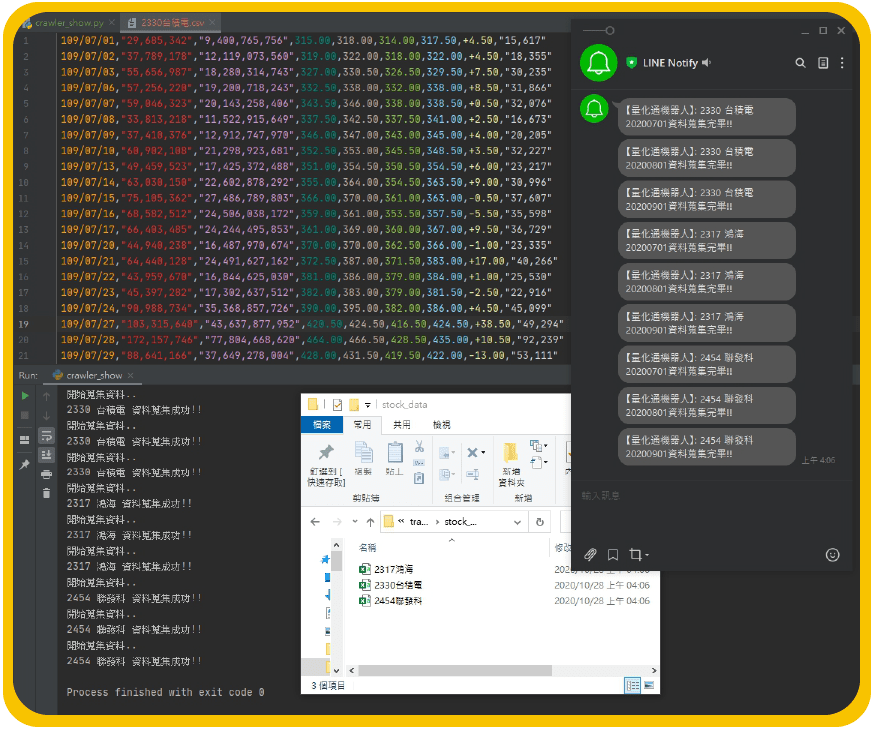The height and width of the screenshot is (729, 877).
Task: Search messages in LINE Notify chat
Action: click(800, 63)
